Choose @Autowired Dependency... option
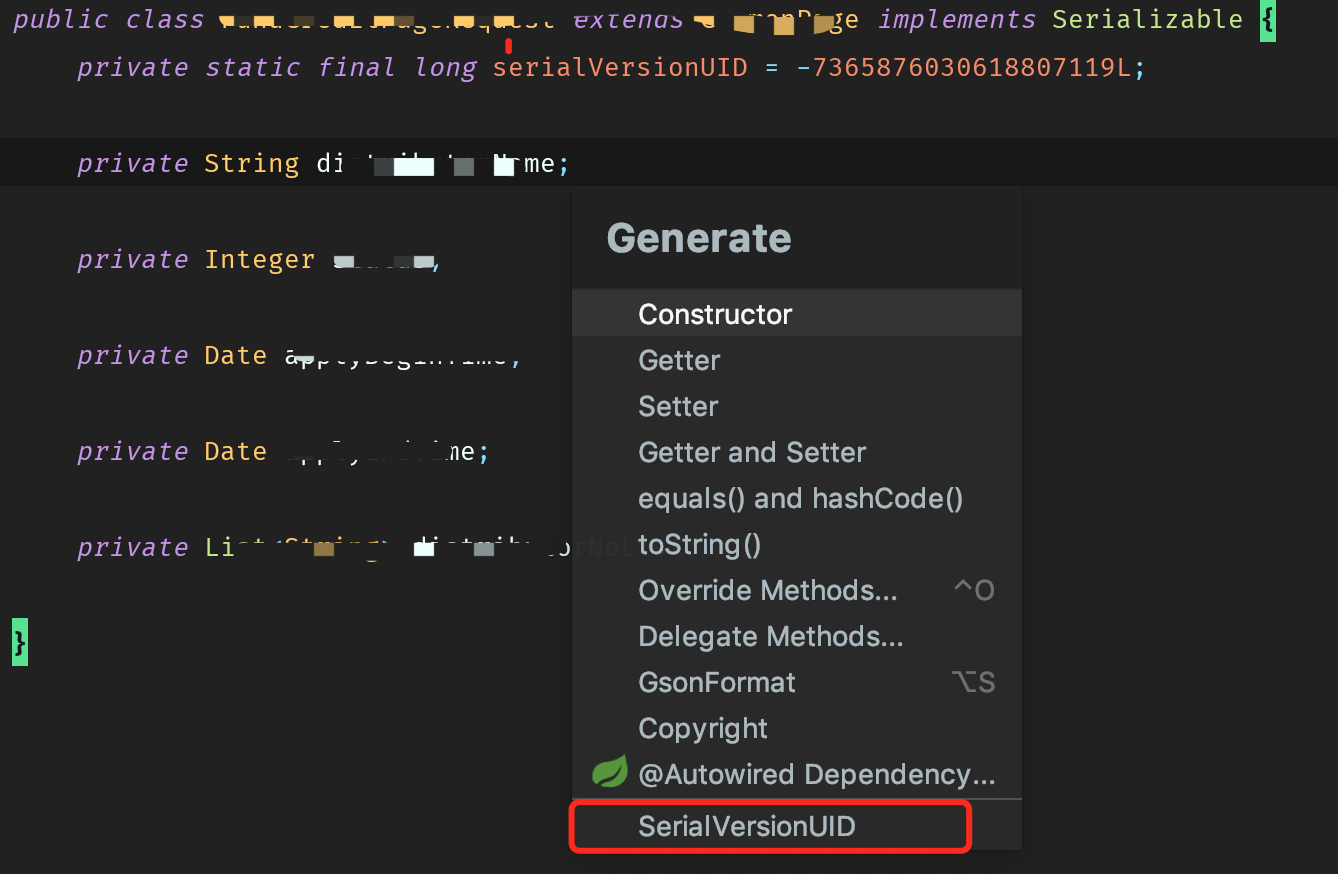The image size is (1338, 874). (x=796, y=774)
